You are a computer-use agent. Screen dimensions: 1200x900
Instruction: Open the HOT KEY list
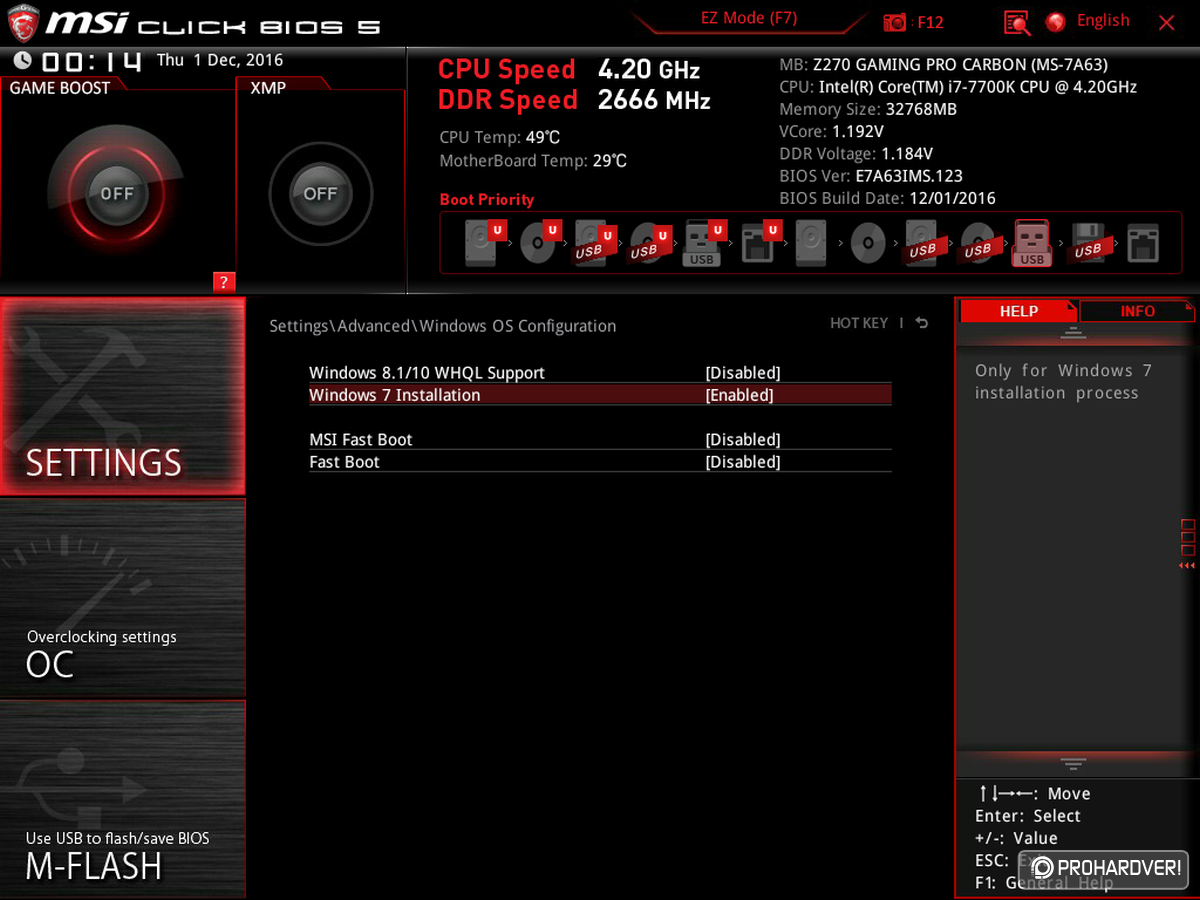pos(859,323)
